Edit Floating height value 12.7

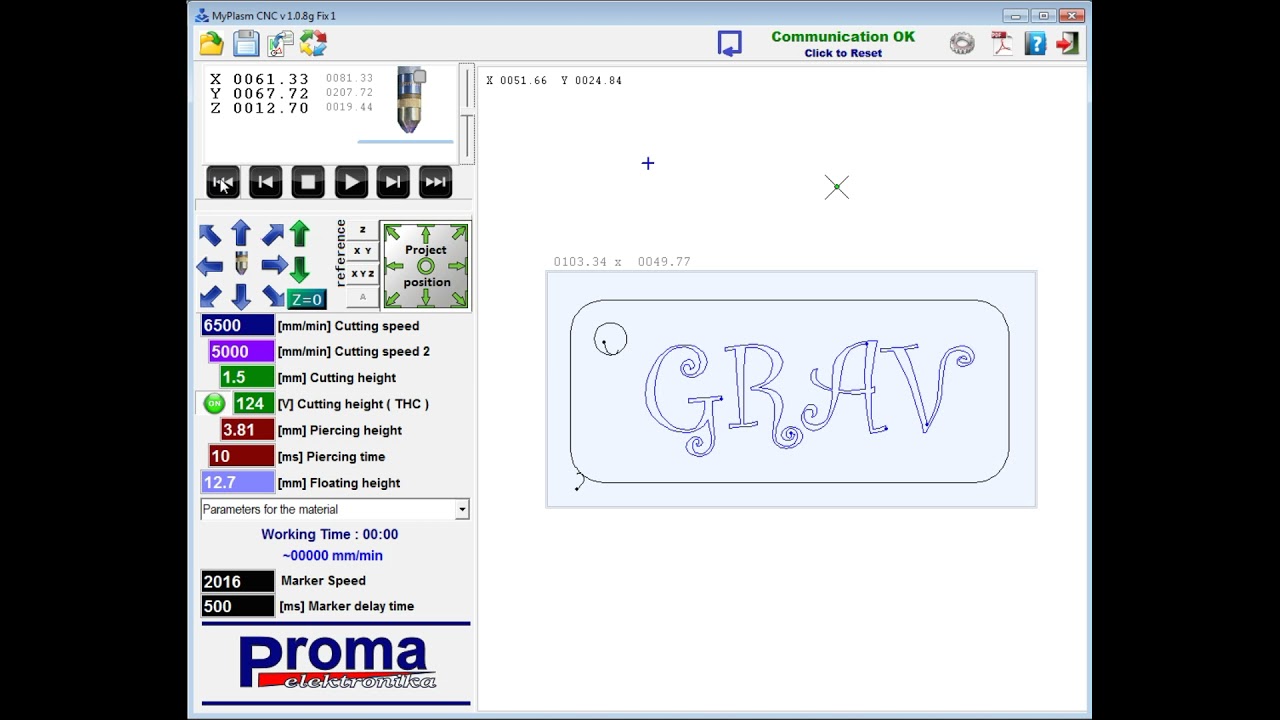pyautogui.click(x=237, y=483)
